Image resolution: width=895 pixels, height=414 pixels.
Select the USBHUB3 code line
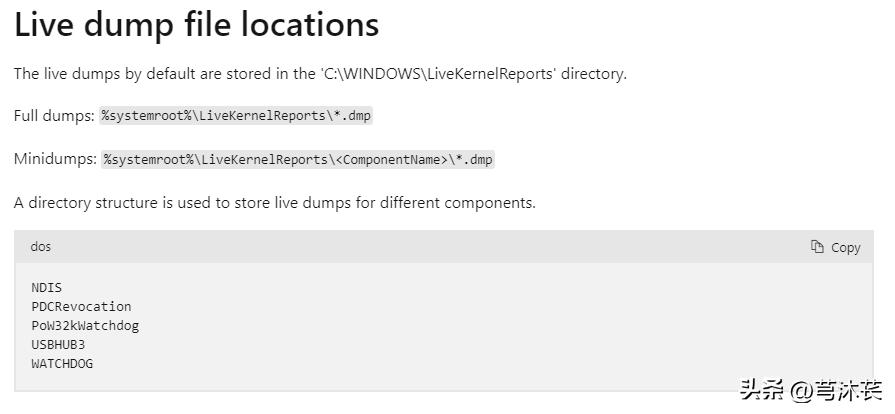click(58, 344)
